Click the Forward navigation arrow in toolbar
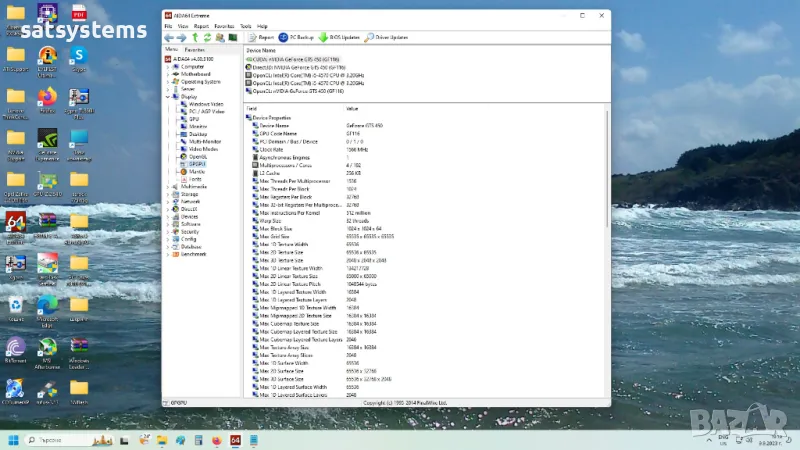Viewport: 800px width, 450px height. click(181, 37)
